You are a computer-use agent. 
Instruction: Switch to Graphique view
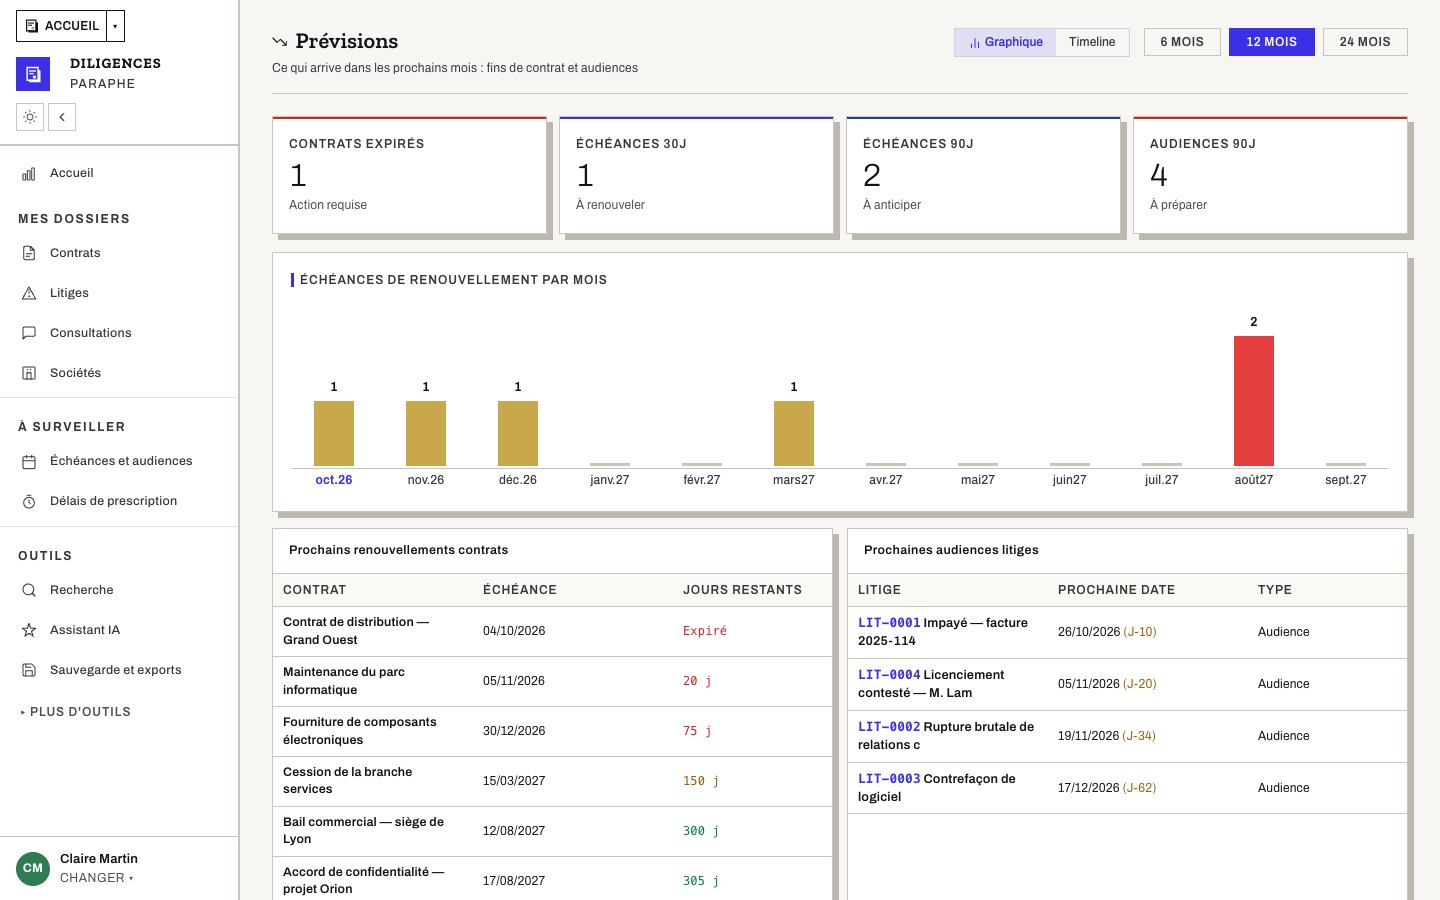1005,42
